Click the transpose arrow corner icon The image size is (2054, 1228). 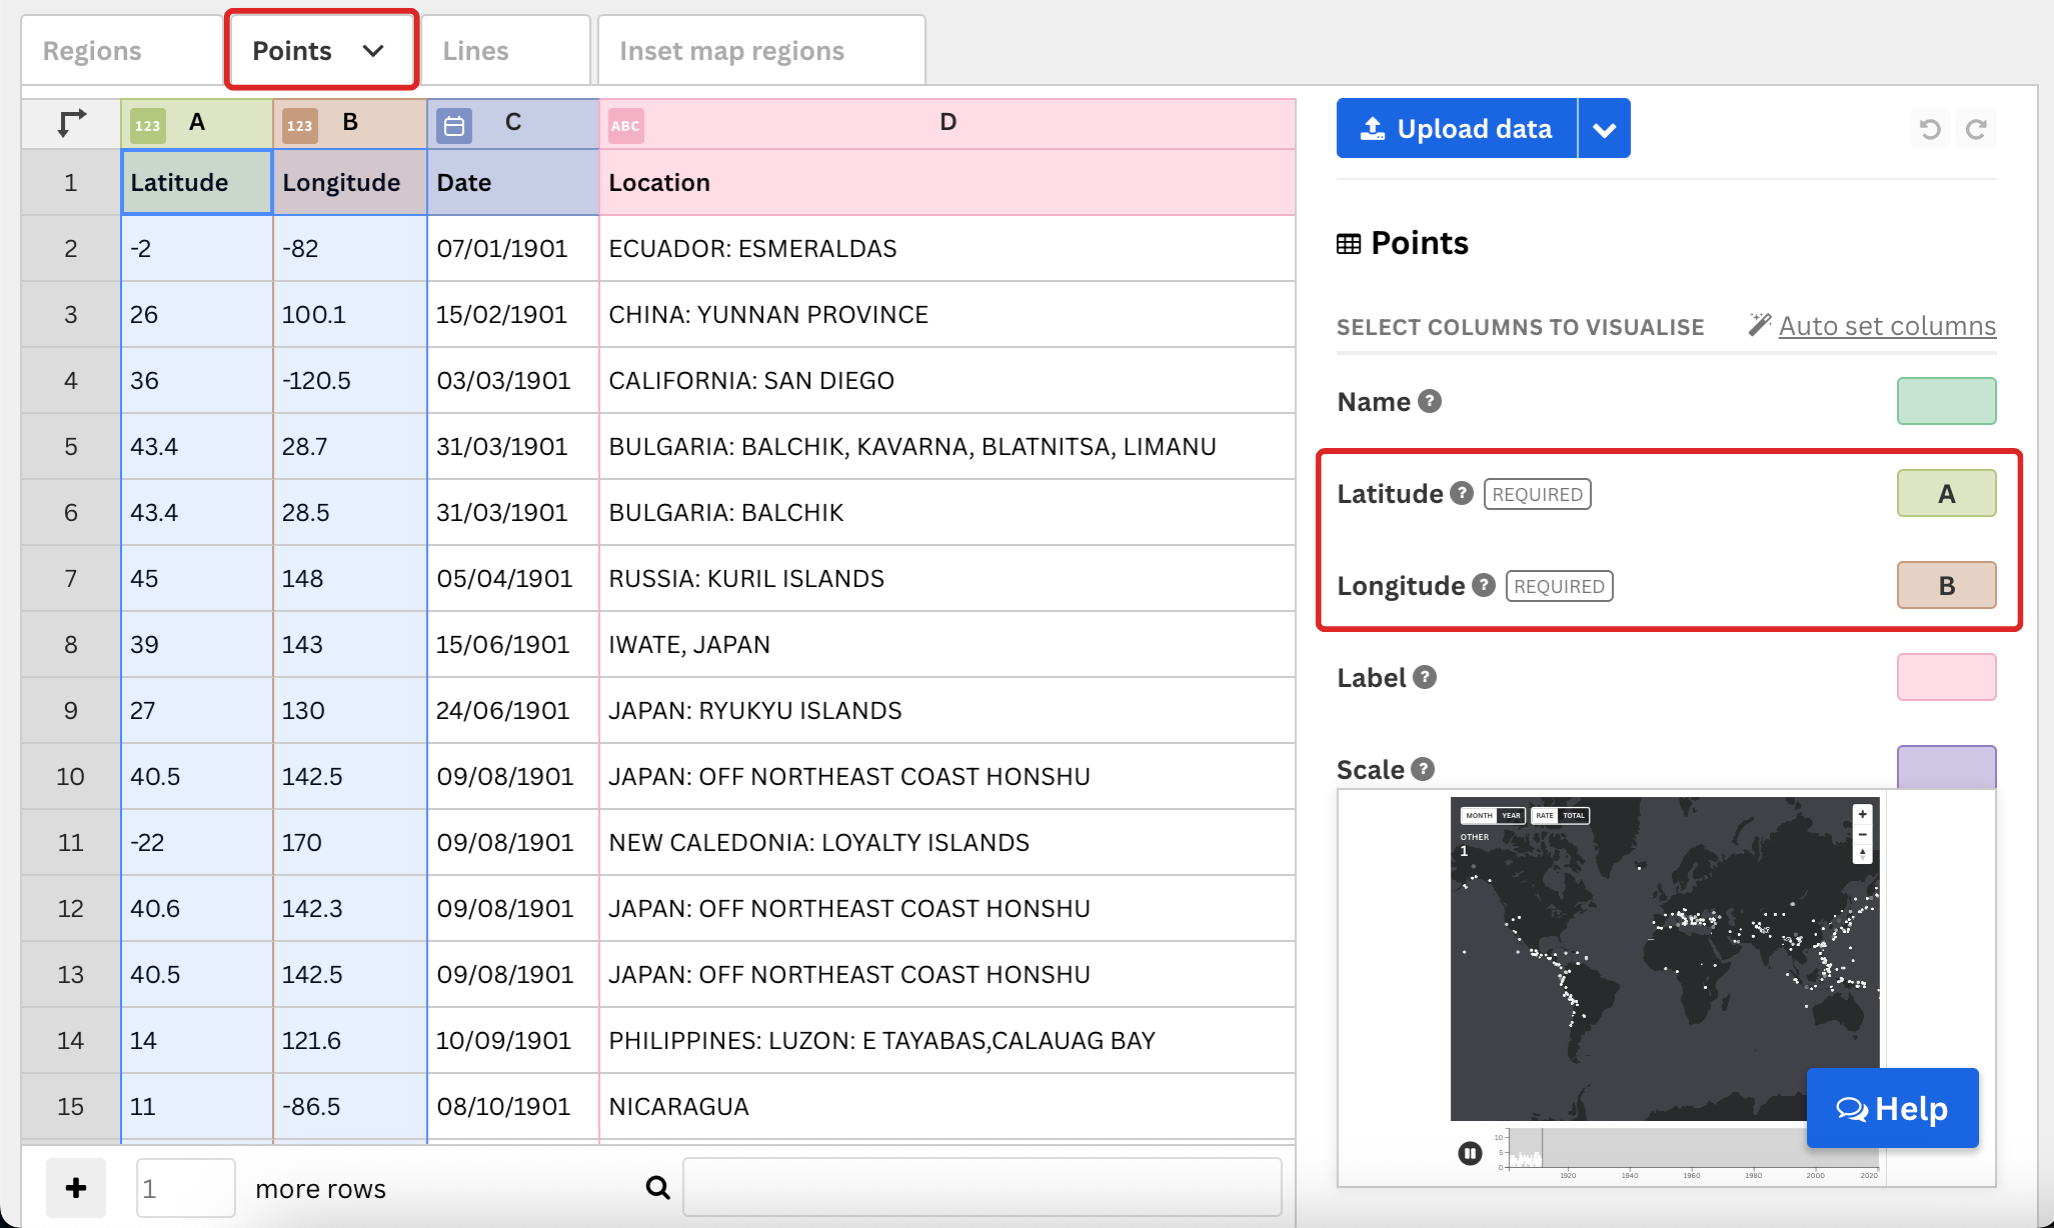[x=71, y=123]
